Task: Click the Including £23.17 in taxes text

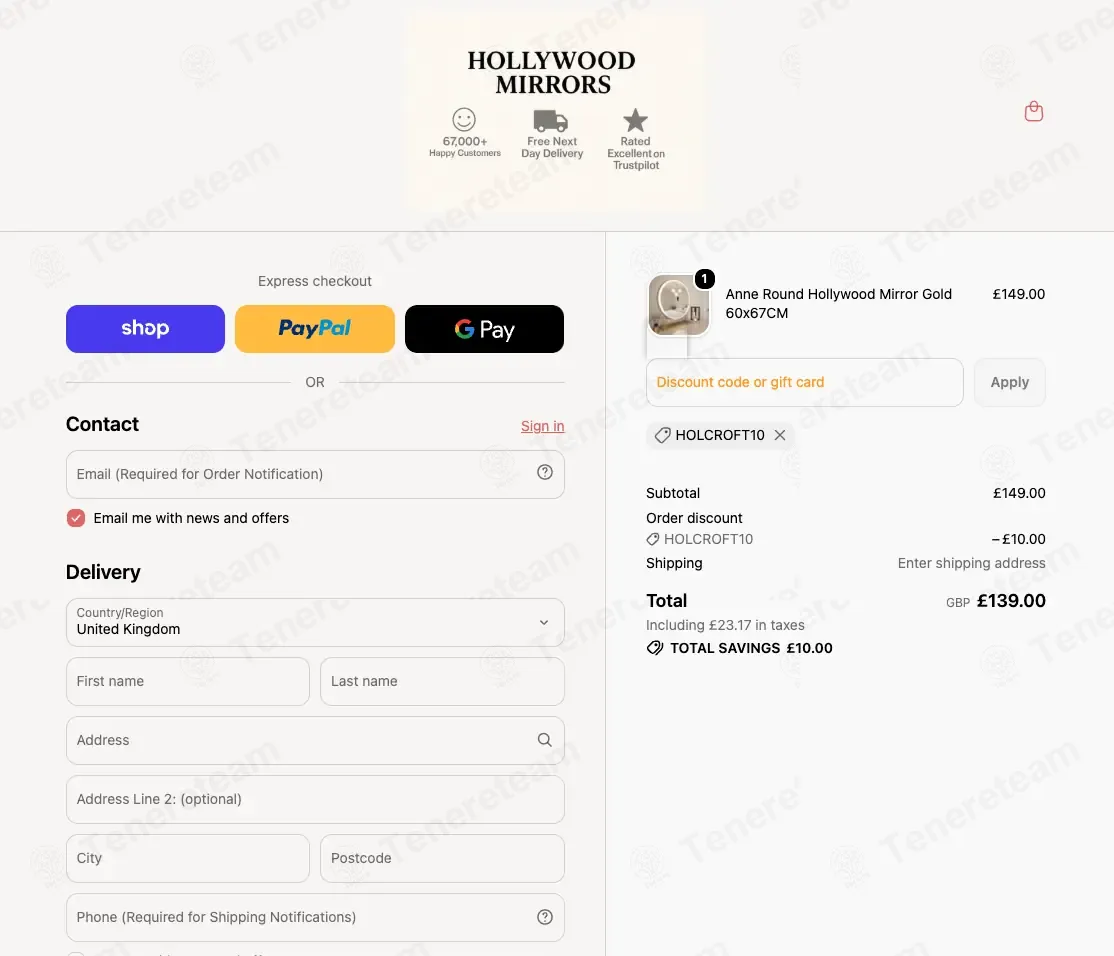Action: pyautogui.click(x=725, y=625)
